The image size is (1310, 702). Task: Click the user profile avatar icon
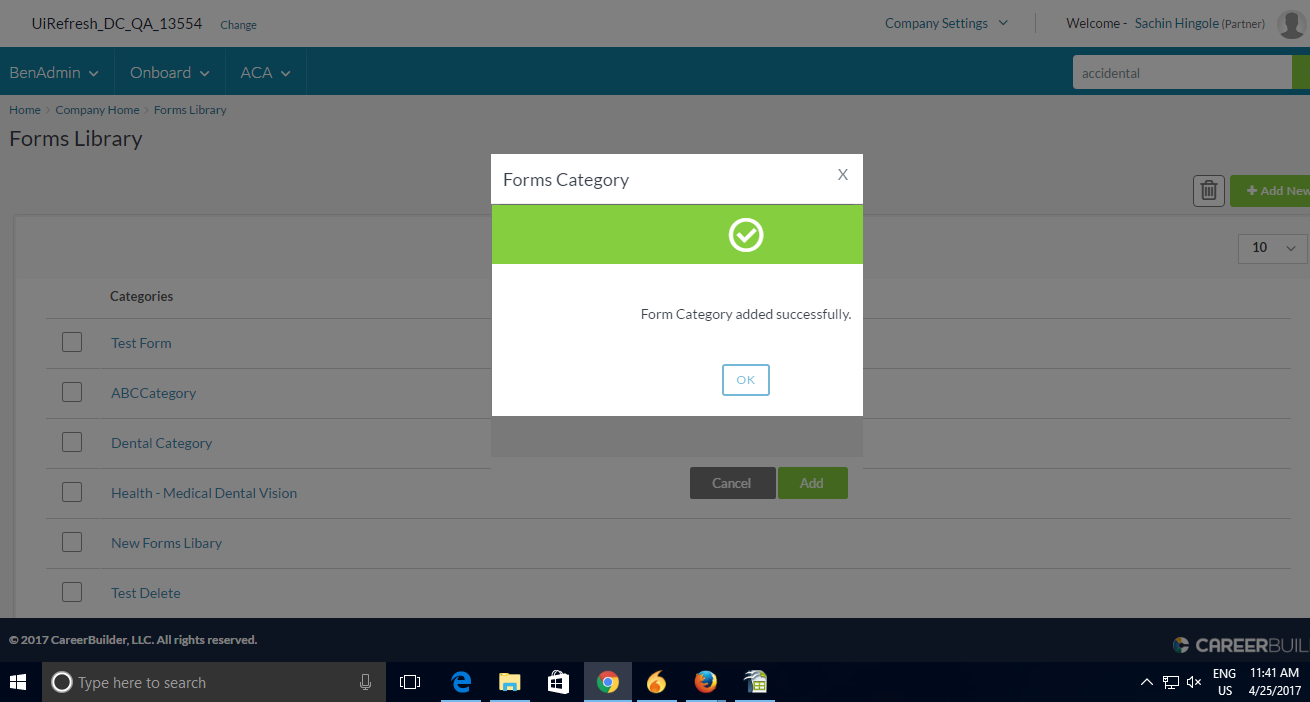pos(1292,24)
